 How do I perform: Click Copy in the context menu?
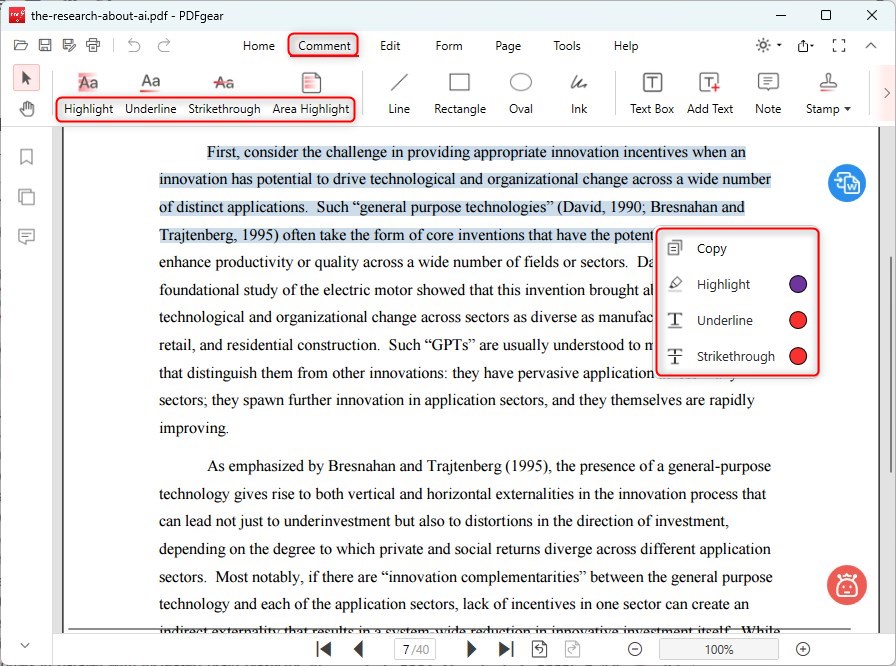[712, 248]
